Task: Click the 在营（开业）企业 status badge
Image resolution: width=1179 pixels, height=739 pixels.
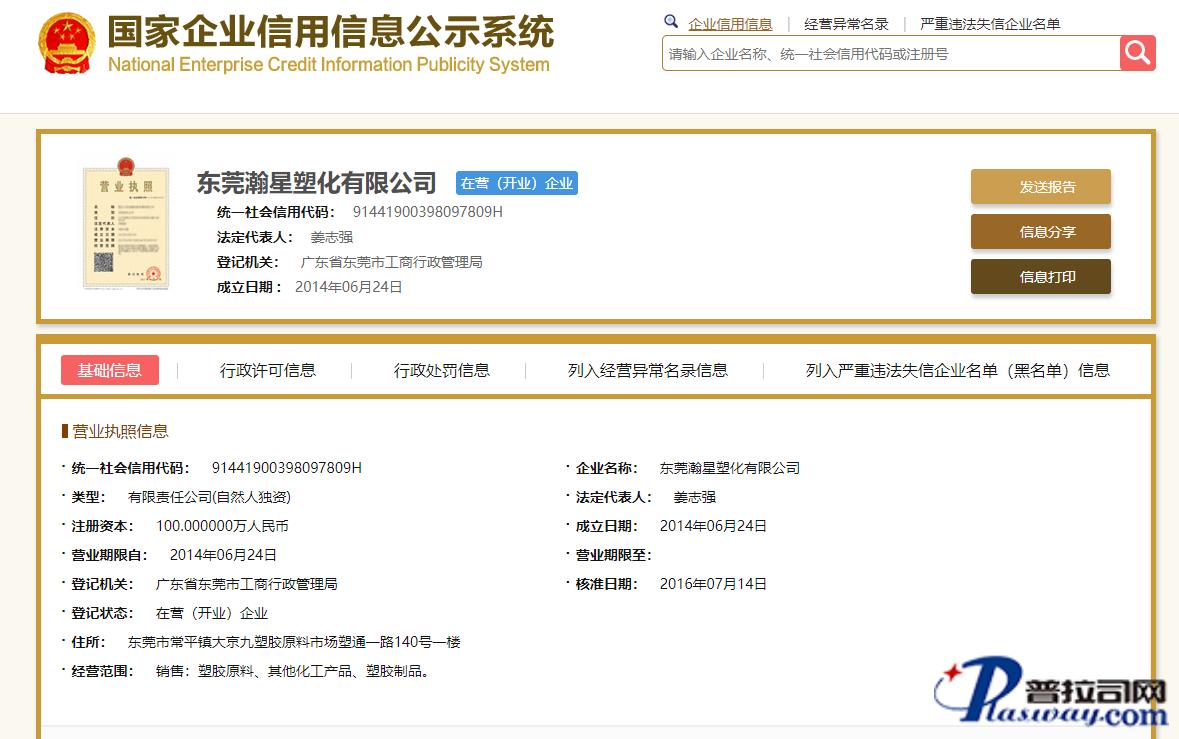Action: (517, 183)
